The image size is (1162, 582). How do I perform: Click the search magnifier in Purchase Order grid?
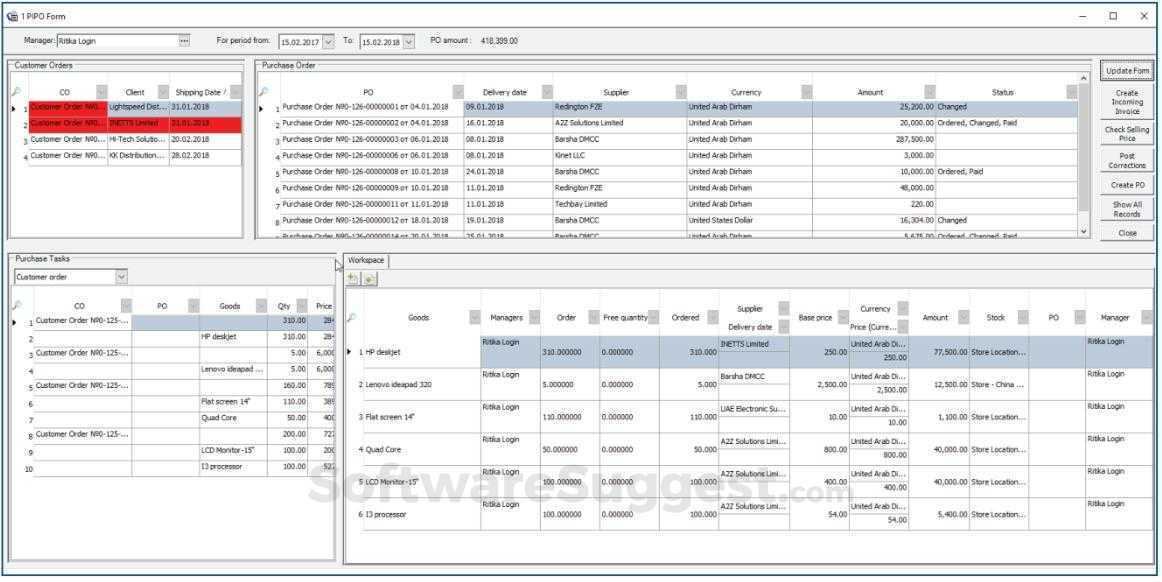(x=264, y=91)
